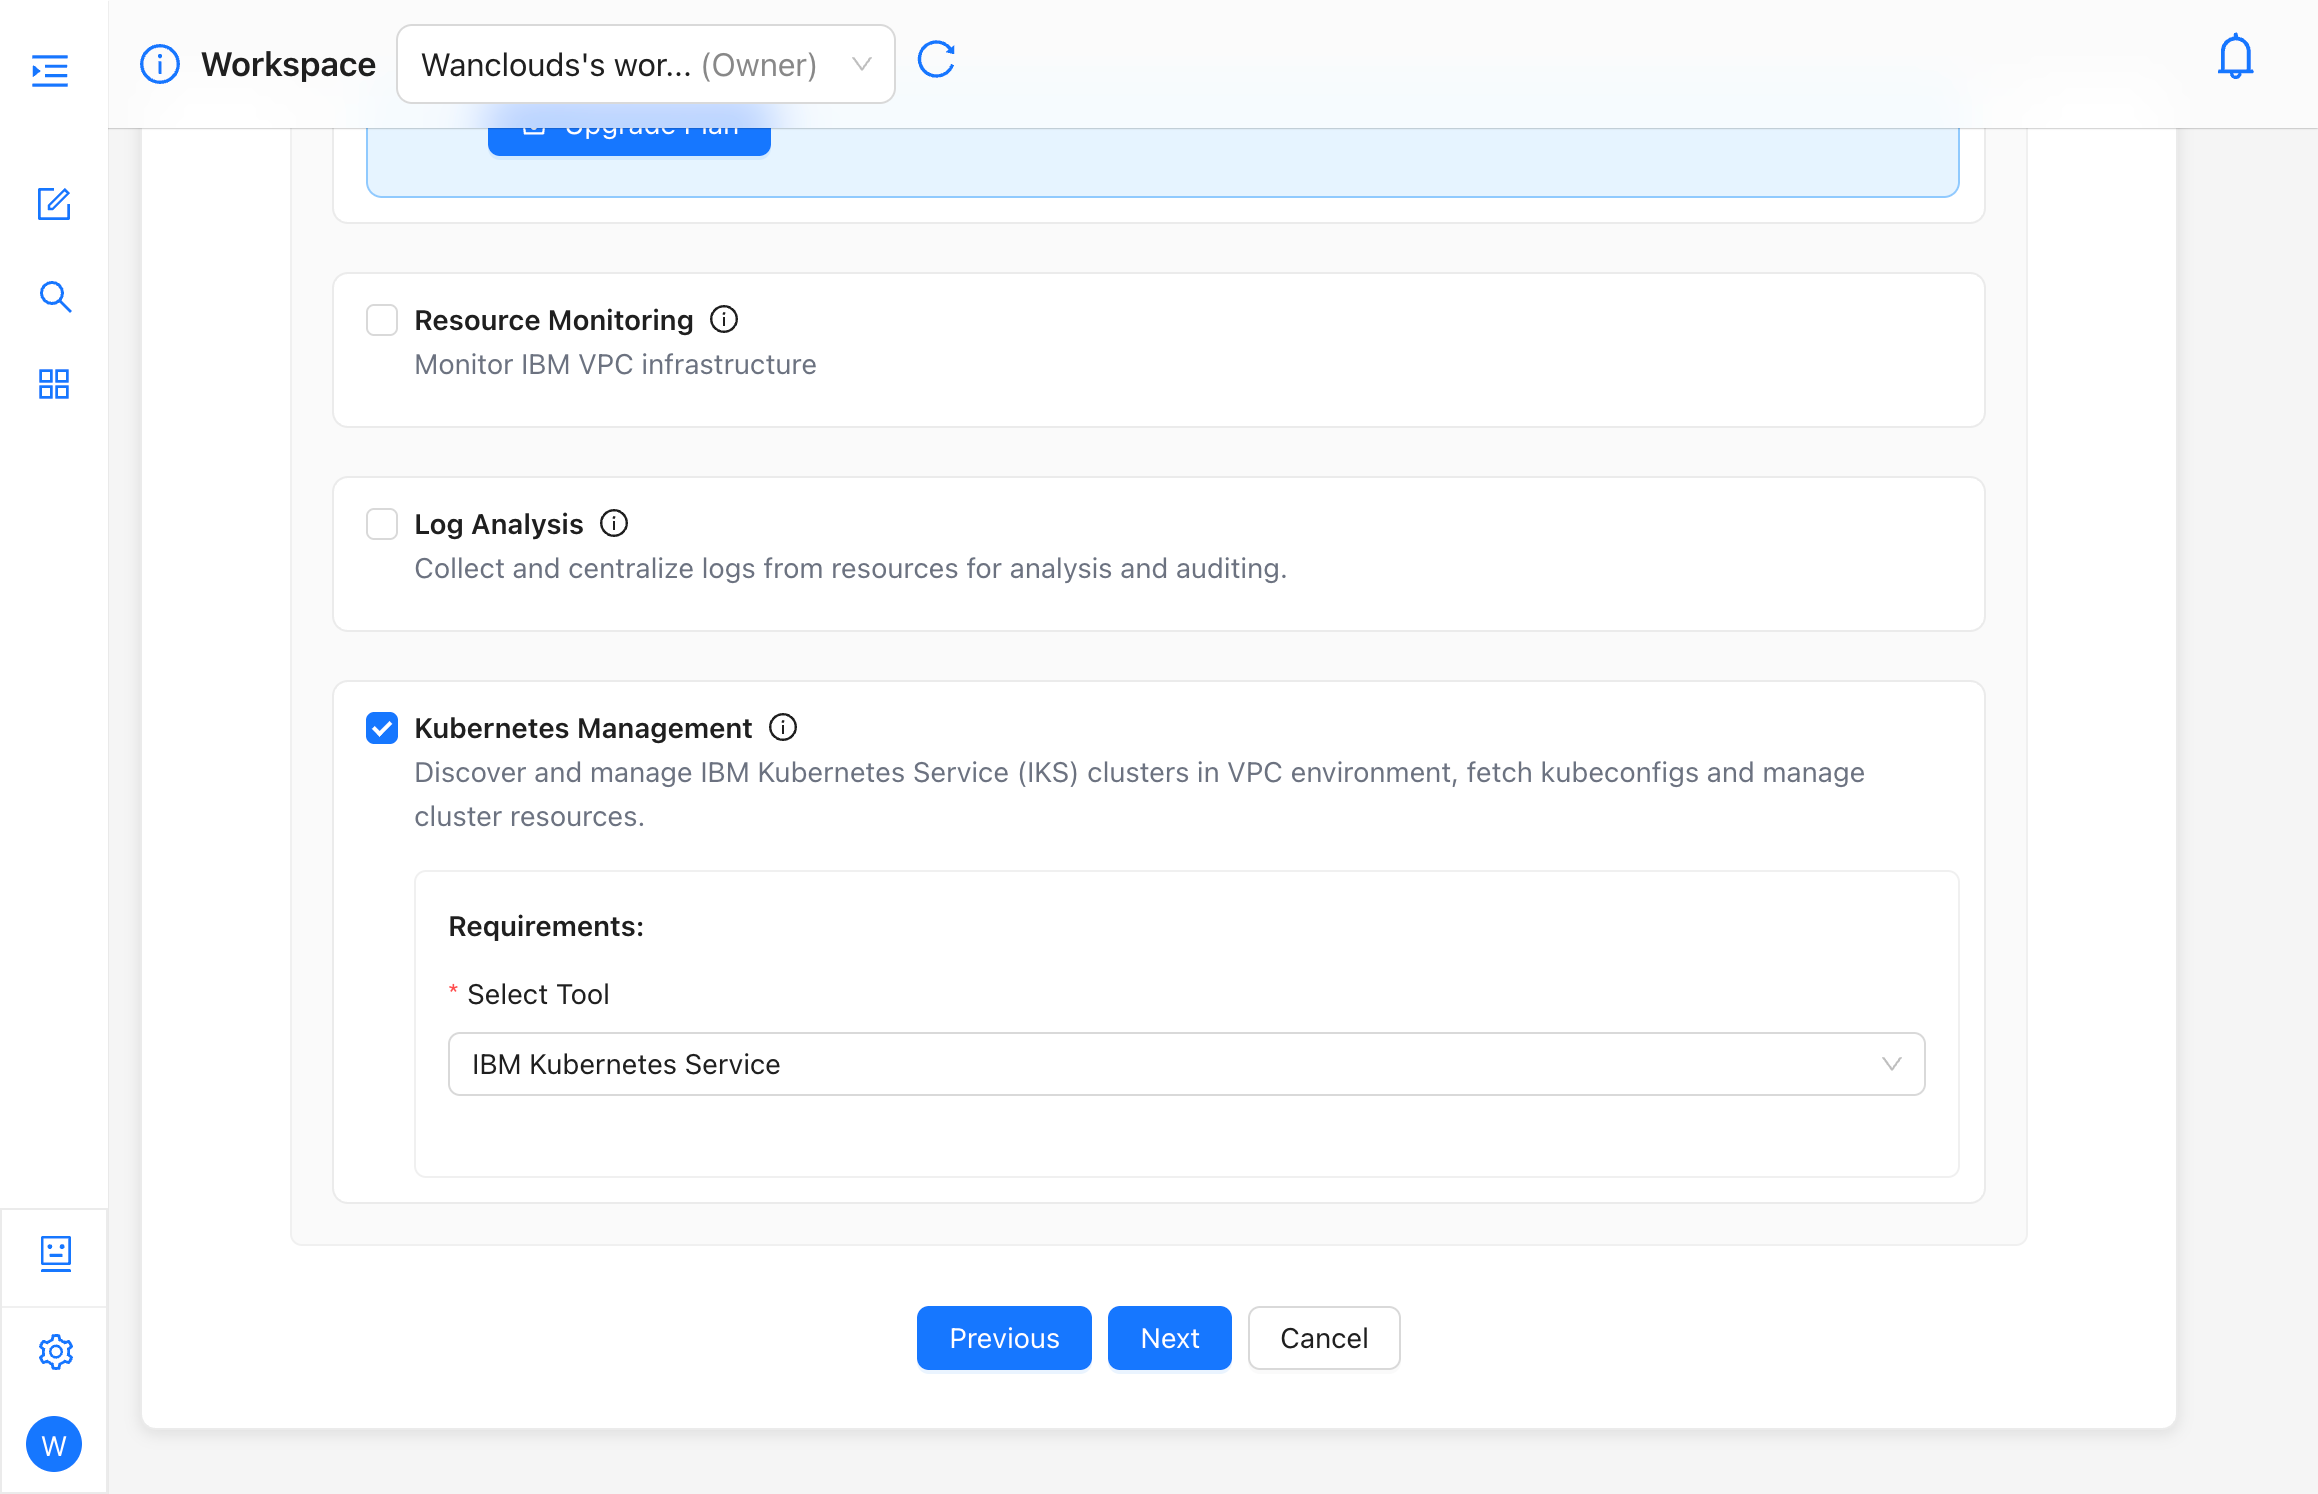
Task: Expand the sidebar menu icon
Action: tap(50, 71)
